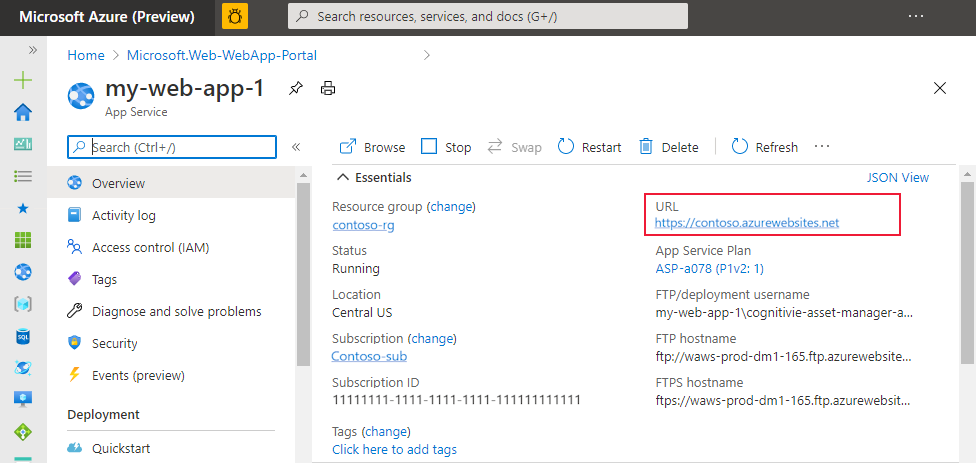The height and width of the screenshot is (463, 976).
Task: Go to Home breadcrumb
Action: pos(86,55)
